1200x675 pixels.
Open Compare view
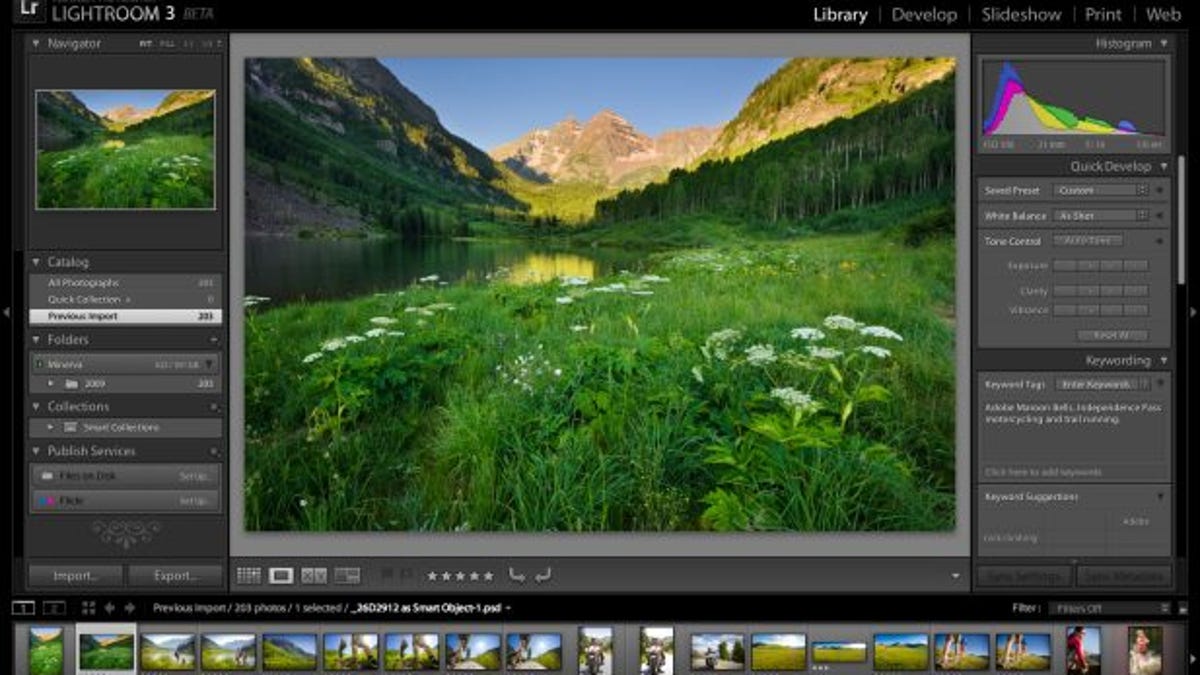point(313,574)
